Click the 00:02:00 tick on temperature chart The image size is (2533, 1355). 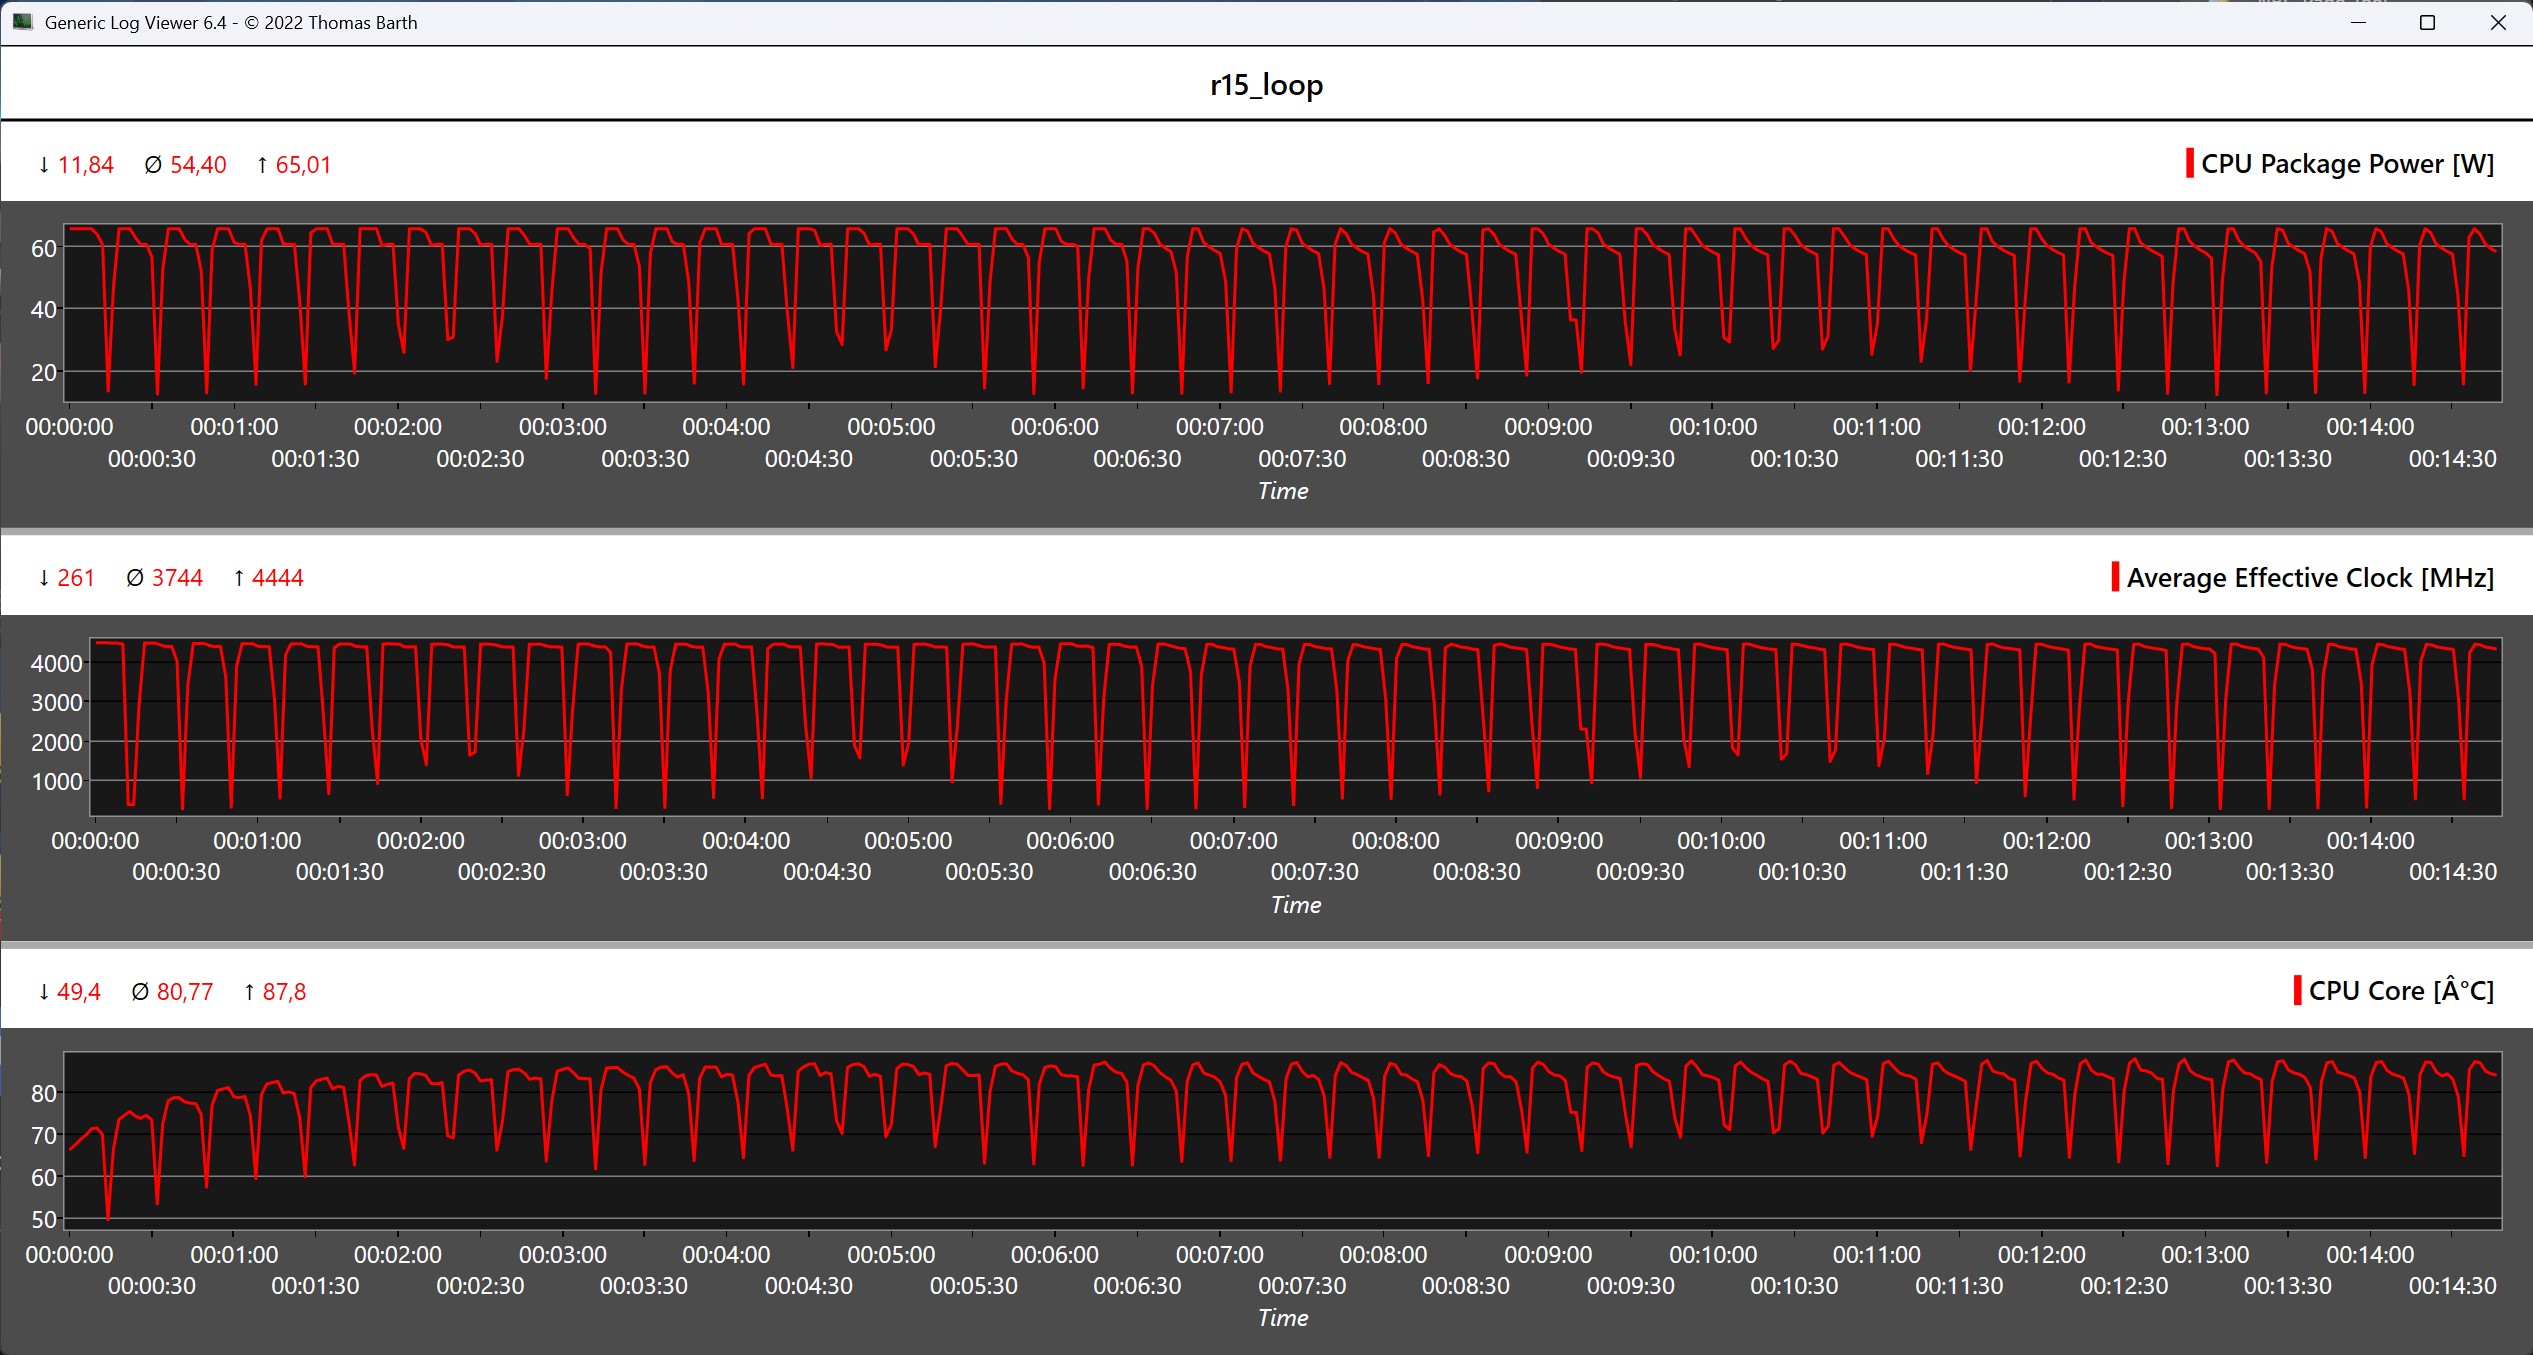[x=397, y=1254]
